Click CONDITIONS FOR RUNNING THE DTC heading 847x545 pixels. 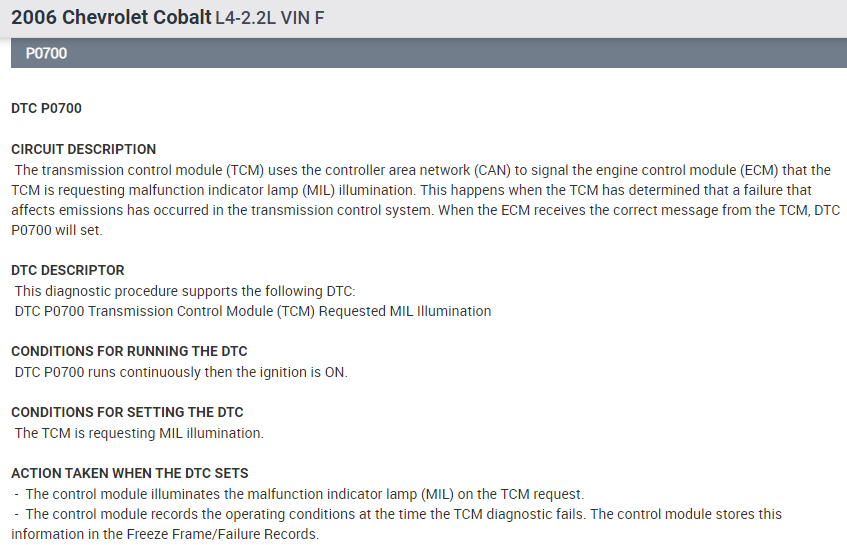click(129, 351)
